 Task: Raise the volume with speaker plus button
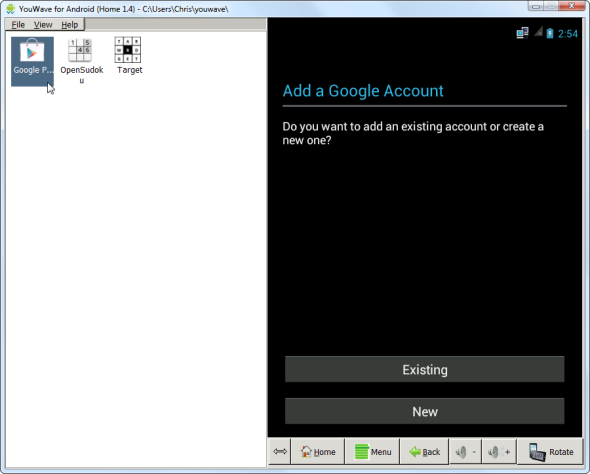pos(499,451)
